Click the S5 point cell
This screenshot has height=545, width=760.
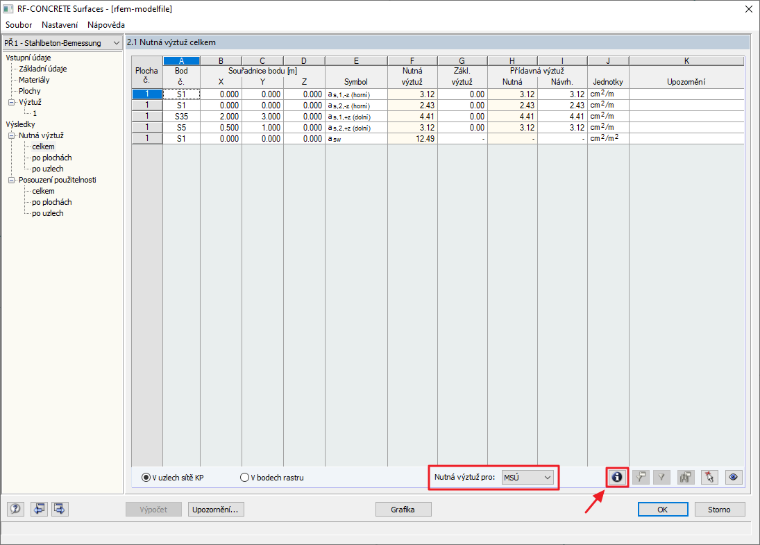[181, 128]
